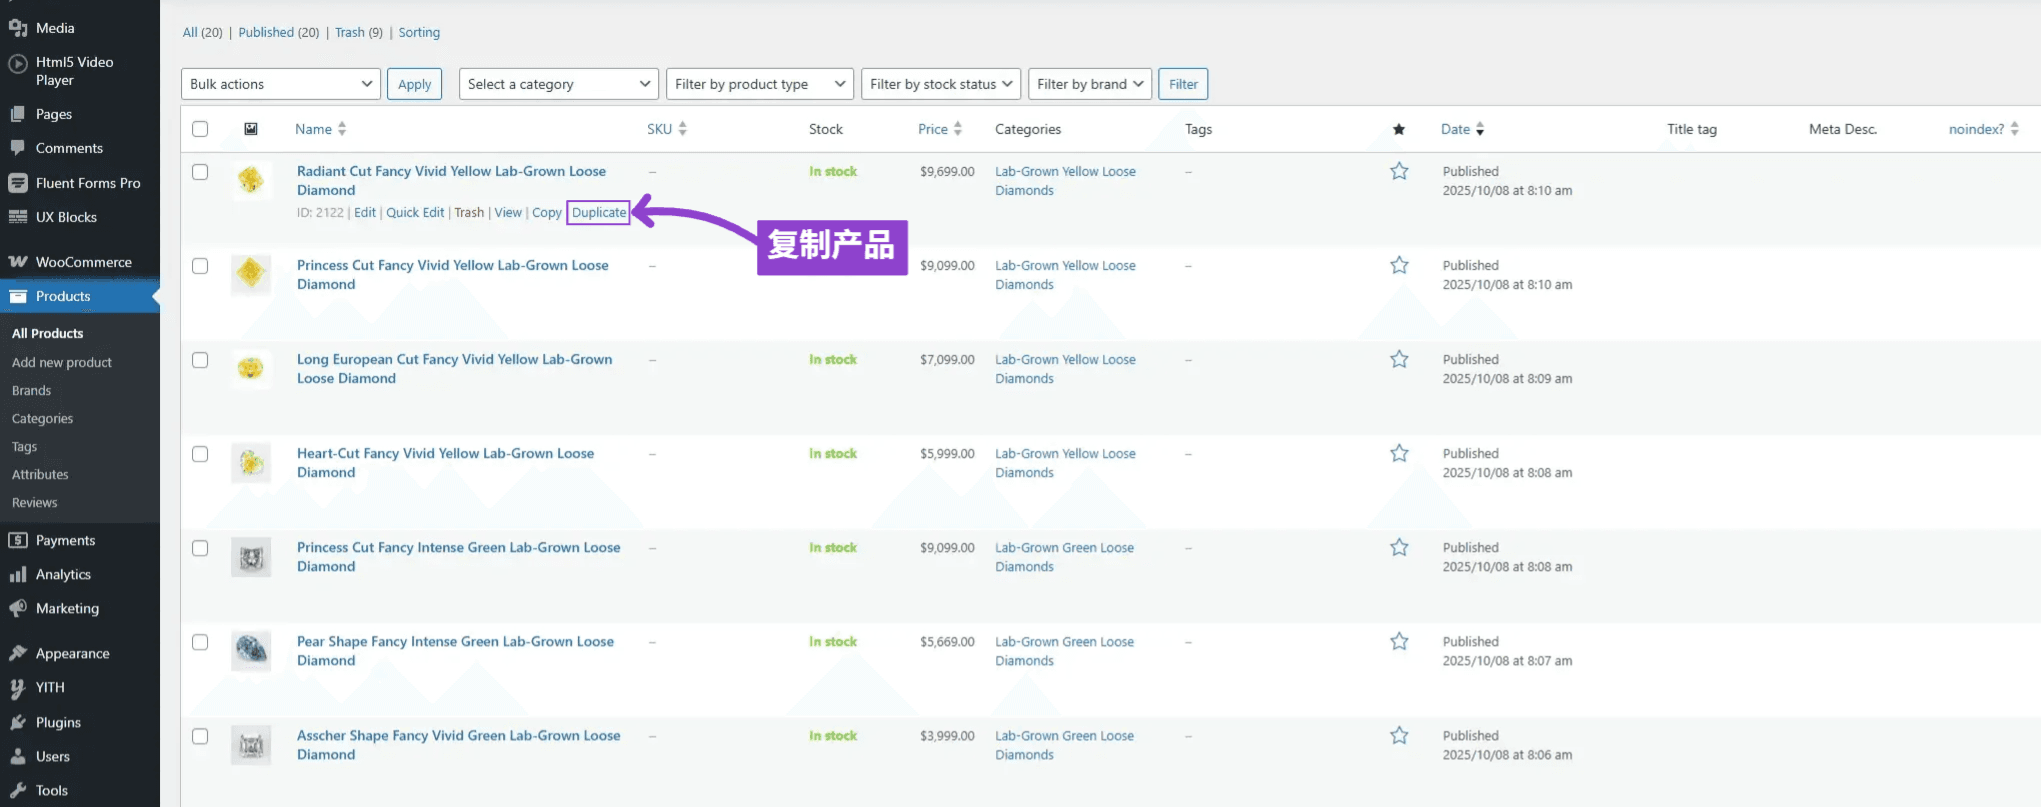Screen dimensions: 2041x807
Task: Tick checkbox for Pear Shape Green diamond
Action: tap(200, 642)
